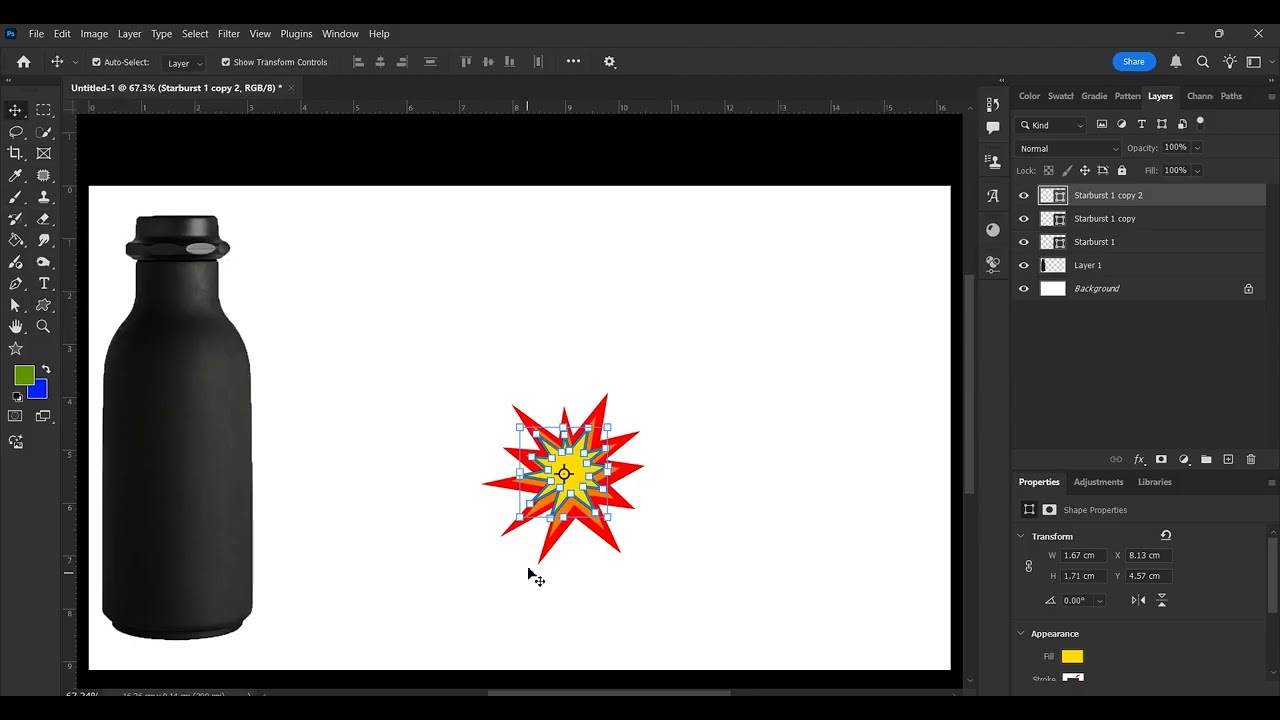Select the Clone Stamp tool

(x=44, y=197)
